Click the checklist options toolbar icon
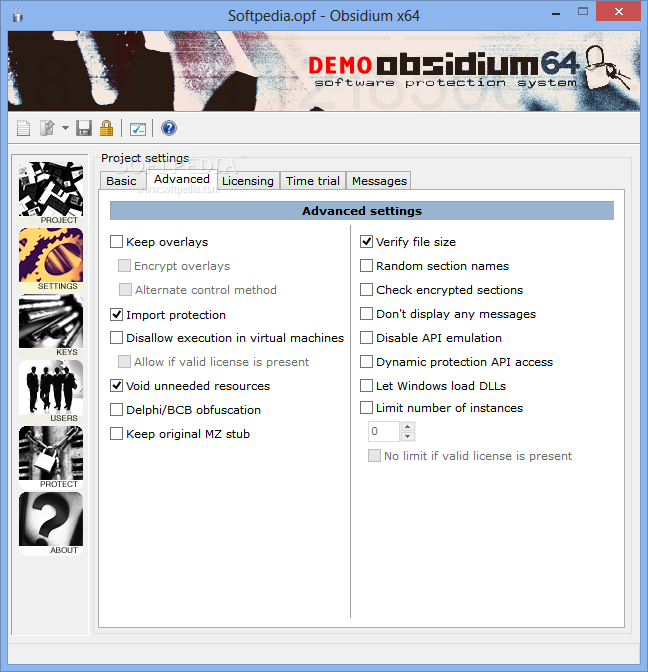648x672 pixels. 138,129
